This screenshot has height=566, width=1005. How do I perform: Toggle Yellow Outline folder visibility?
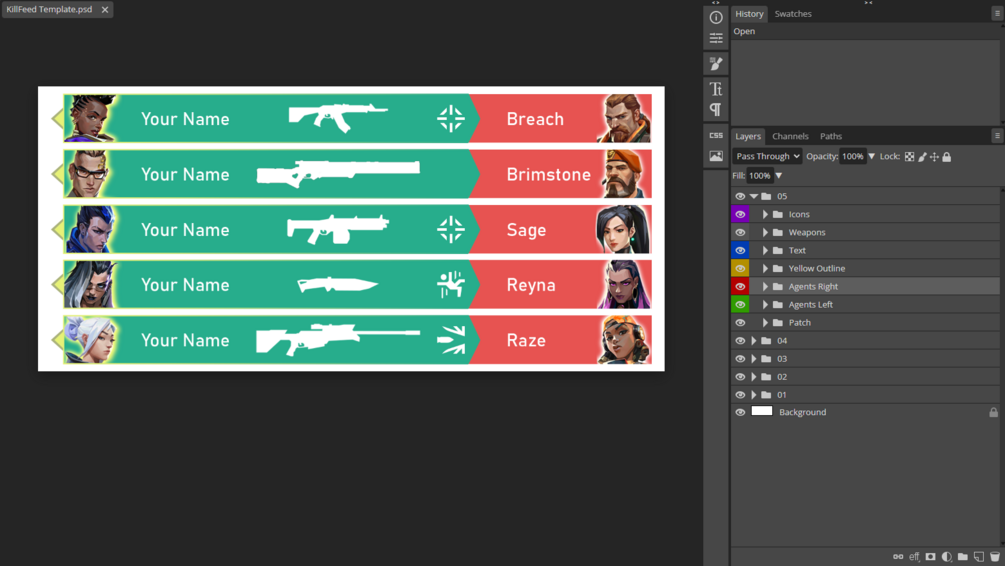740,269
